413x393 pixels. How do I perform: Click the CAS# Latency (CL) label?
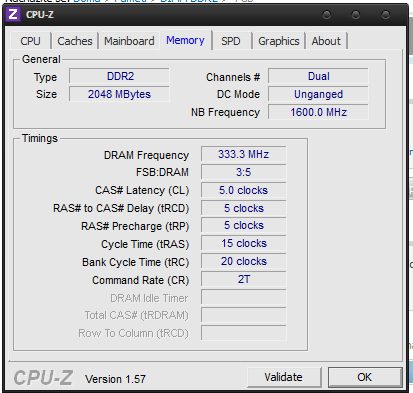(x=142, y=190)
